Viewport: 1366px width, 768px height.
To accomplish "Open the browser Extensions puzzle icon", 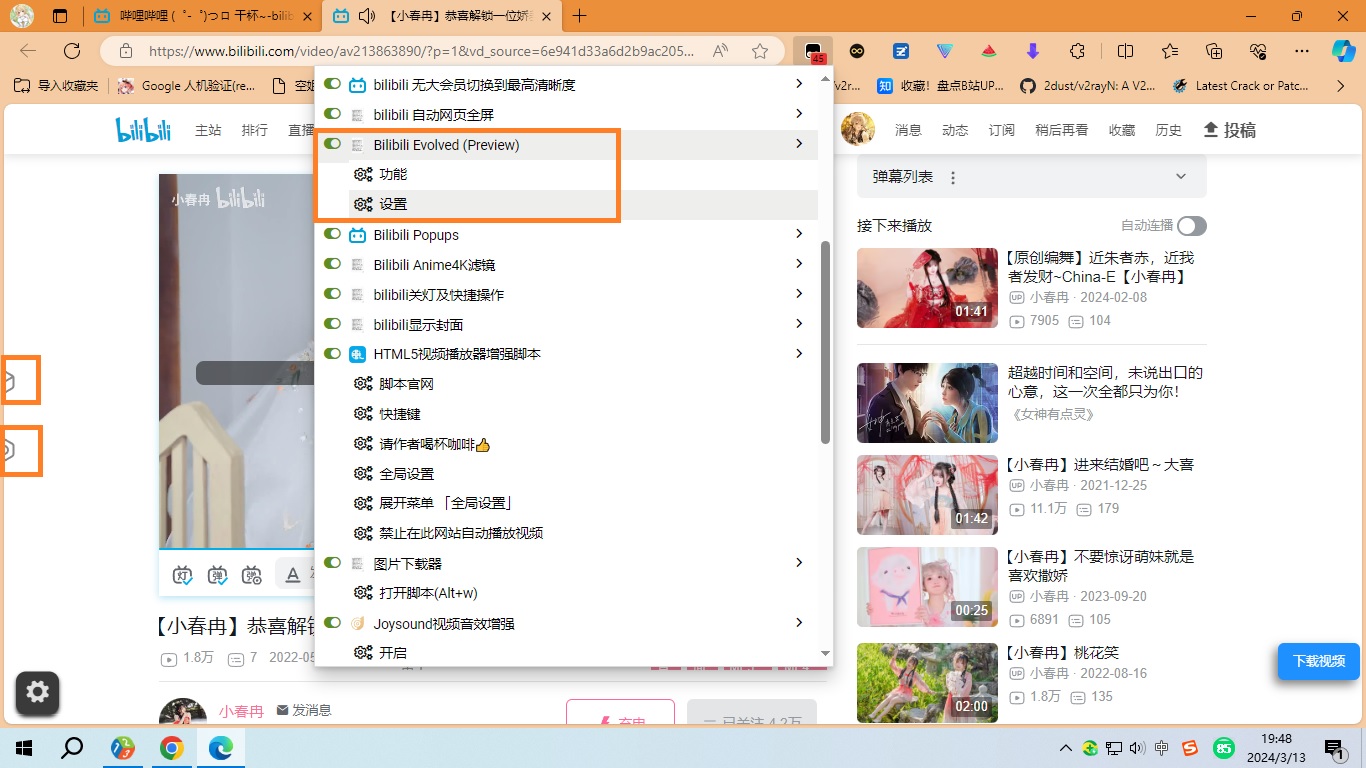I will tap(1077, 51).
